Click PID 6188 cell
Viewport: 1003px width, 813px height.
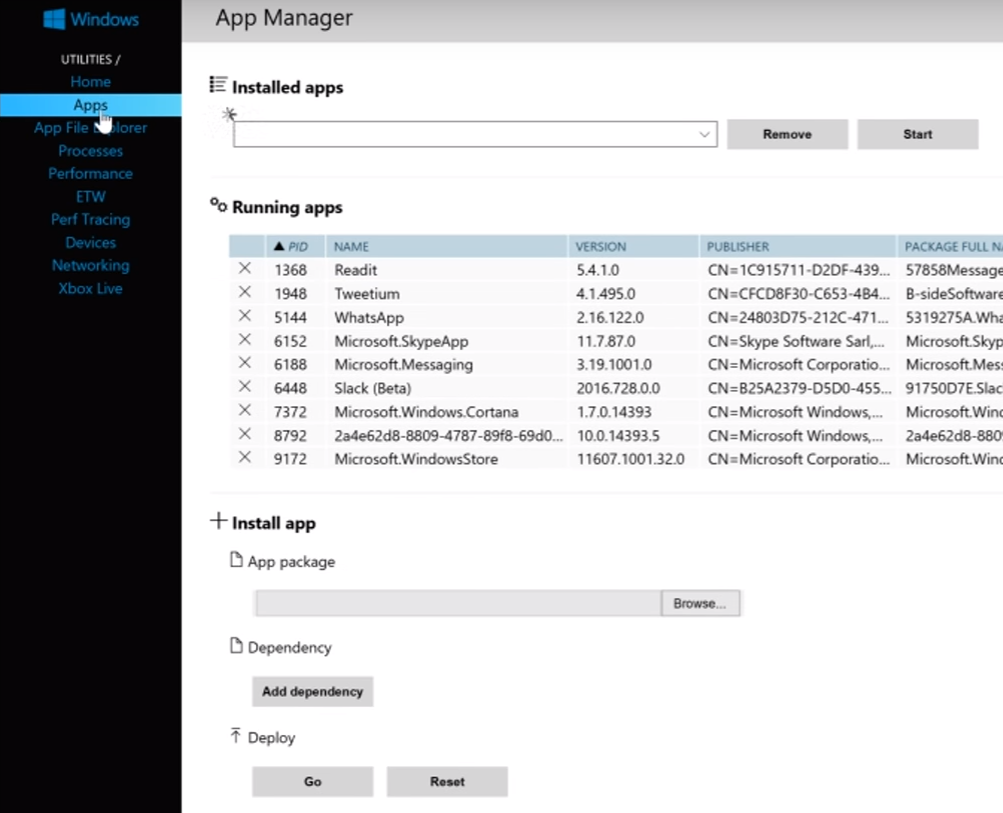[x=290, y=365]
